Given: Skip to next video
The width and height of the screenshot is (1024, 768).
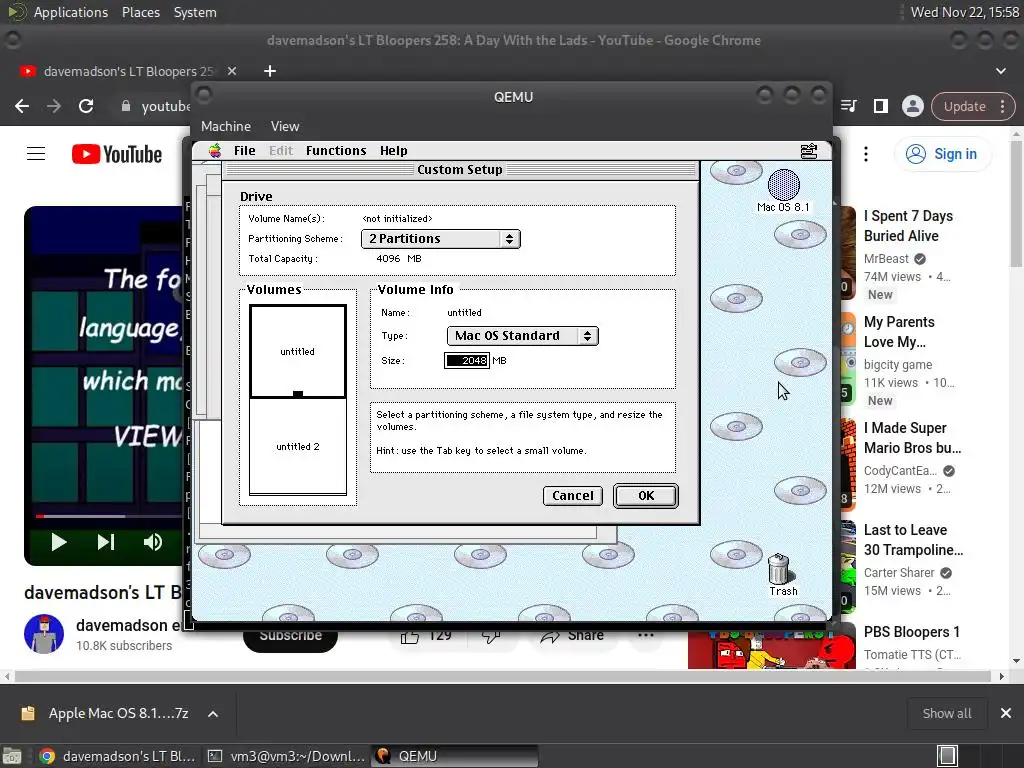Looking at the screenshot, I should [106, 542].
